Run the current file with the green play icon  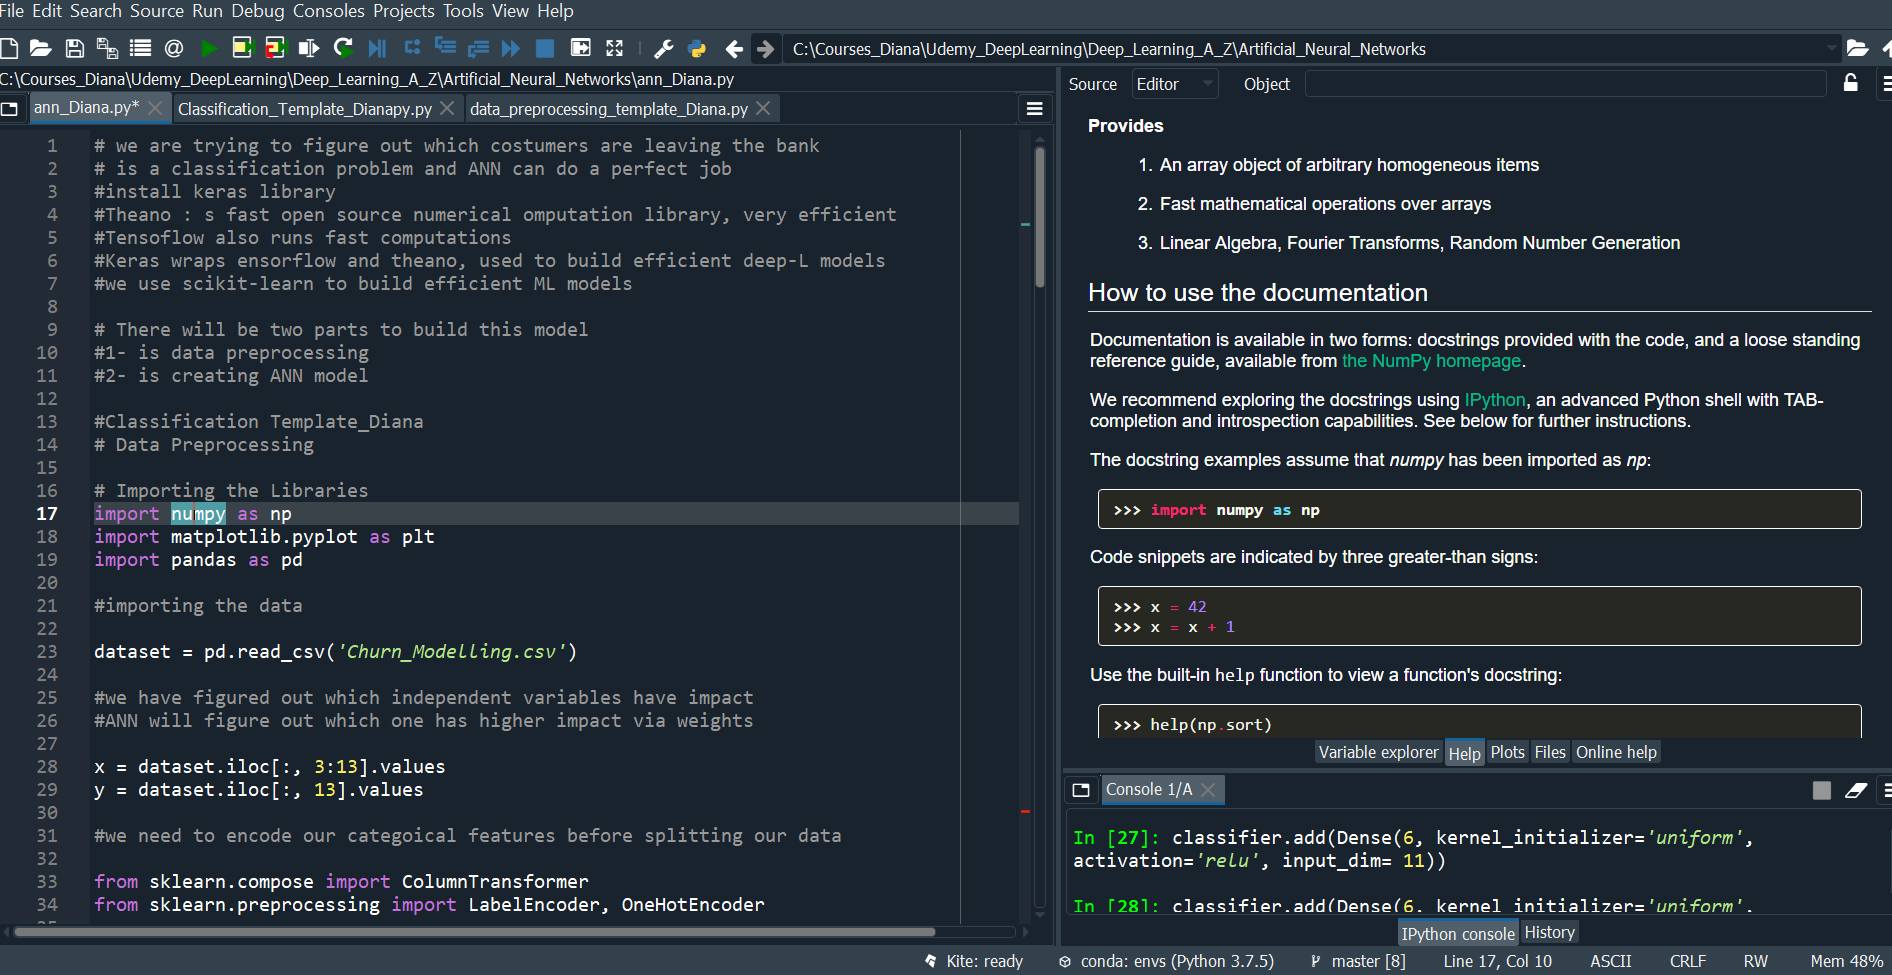click(210, 47)
